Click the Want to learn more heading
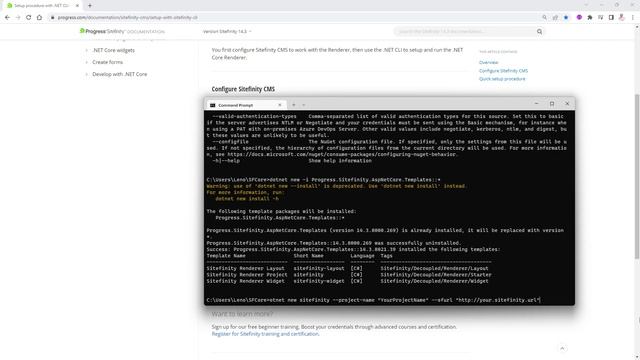 pos(242,314)
